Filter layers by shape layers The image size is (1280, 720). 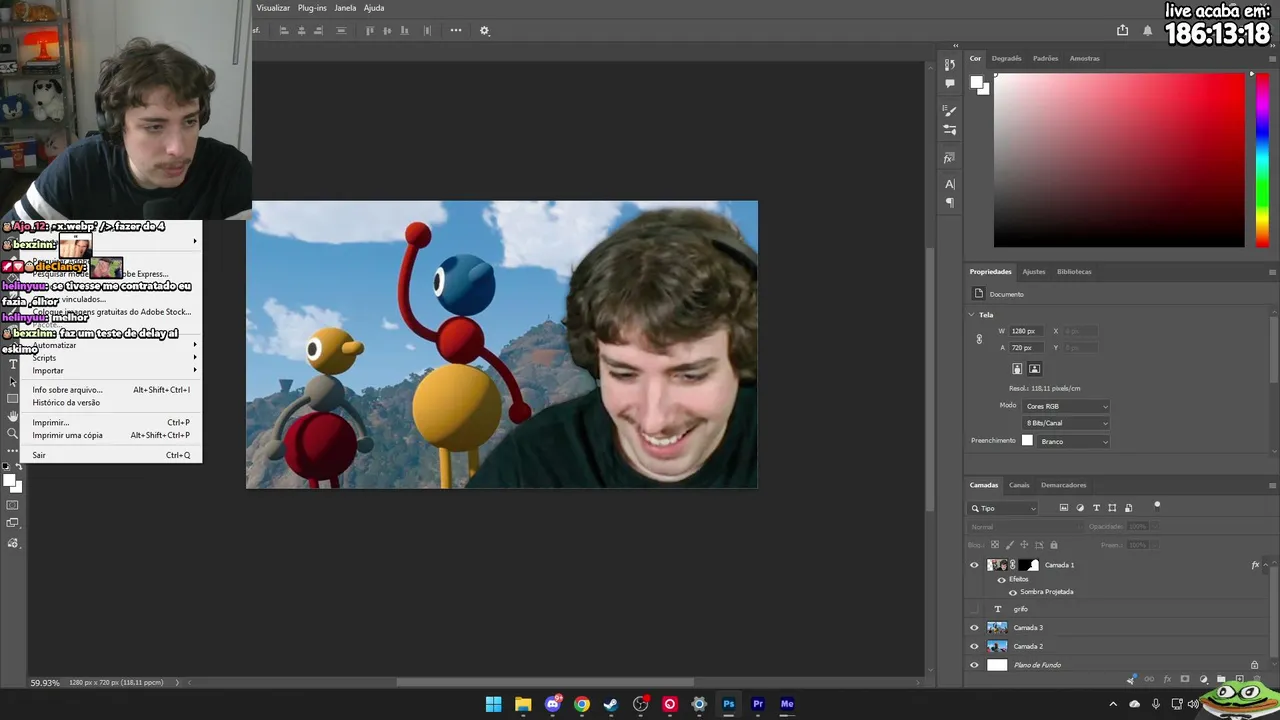click(x=1112, y=508)
